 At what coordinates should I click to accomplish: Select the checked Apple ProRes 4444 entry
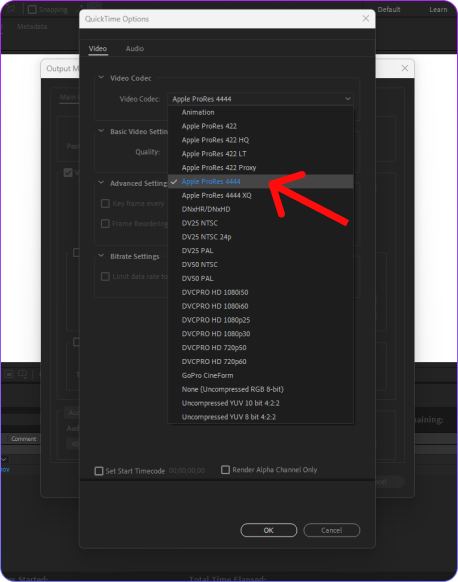261,182
